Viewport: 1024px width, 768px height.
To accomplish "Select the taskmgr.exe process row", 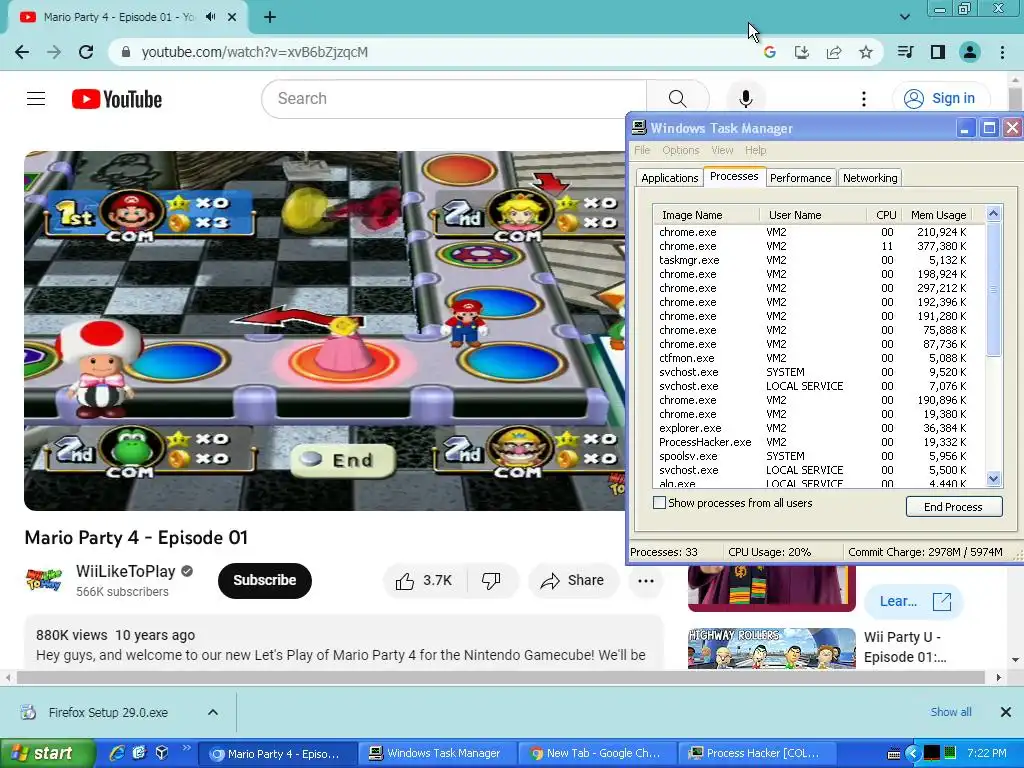I will pyautogui.click(x=818, y=260).
